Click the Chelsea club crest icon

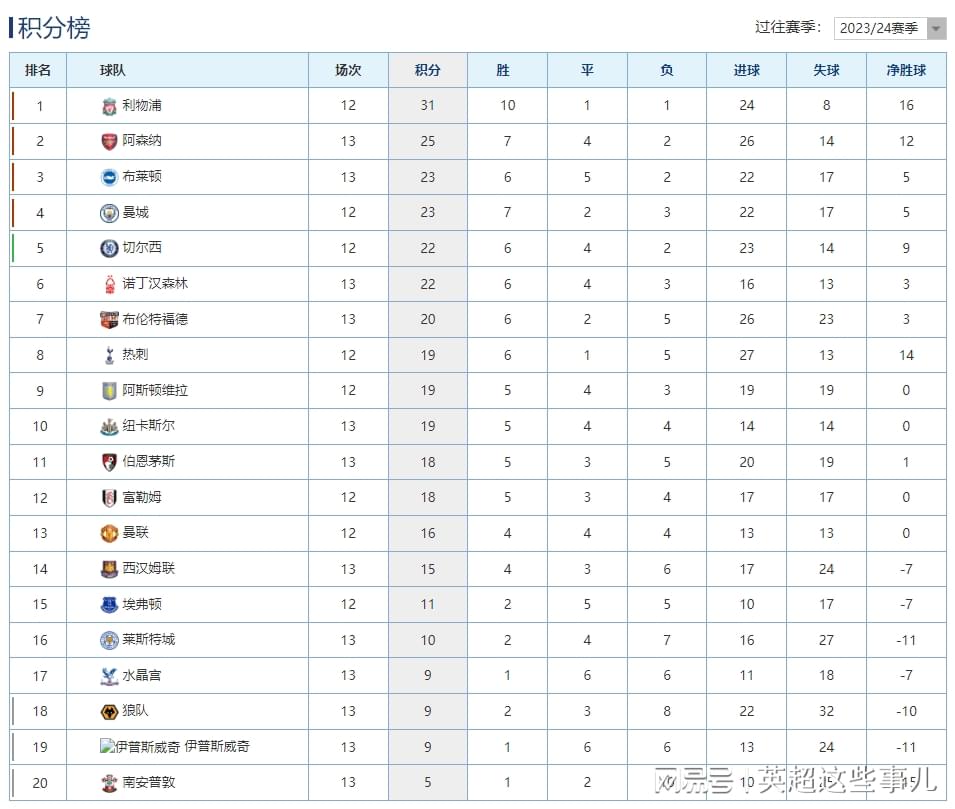[x=109, y=248]
